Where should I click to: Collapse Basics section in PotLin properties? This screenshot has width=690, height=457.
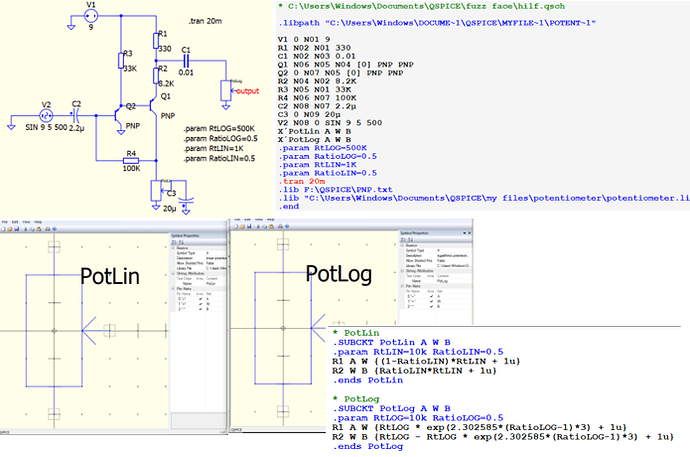173,248
